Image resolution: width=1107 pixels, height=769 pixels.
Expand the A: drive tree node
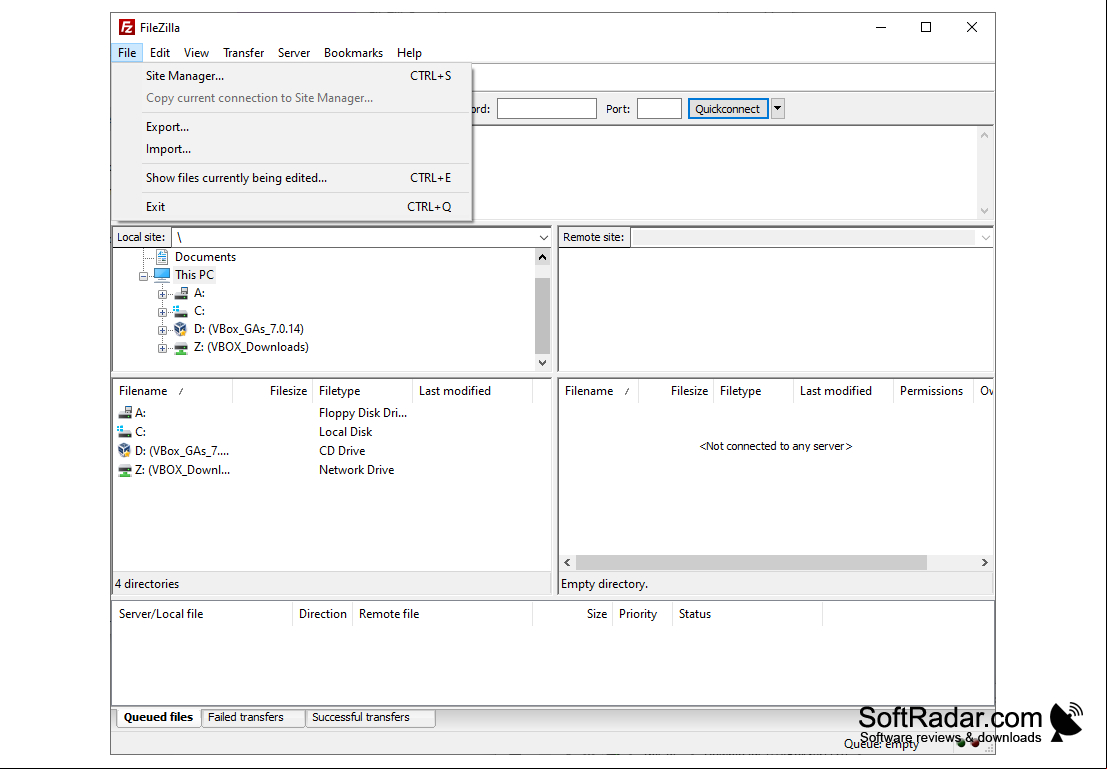coord(162,294)
